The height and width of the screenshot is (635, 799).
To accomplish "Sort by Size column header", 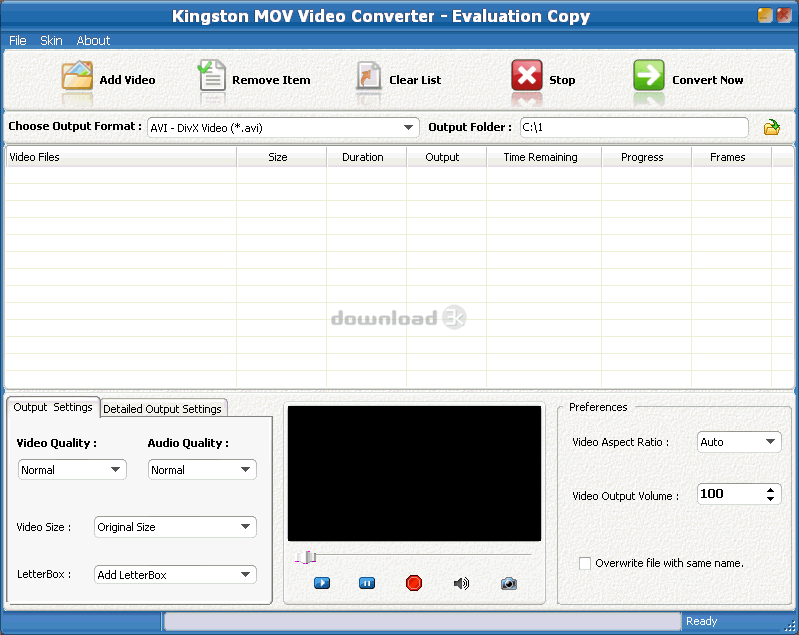I will click(x=281, y=157).
